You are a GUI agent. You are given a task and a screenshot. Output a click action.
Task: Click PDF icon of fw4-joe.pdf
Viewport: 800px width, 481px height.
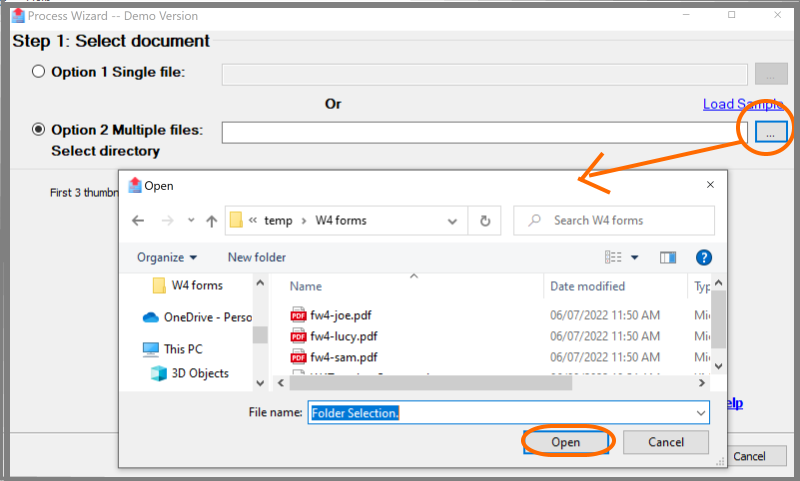(298, 315)
